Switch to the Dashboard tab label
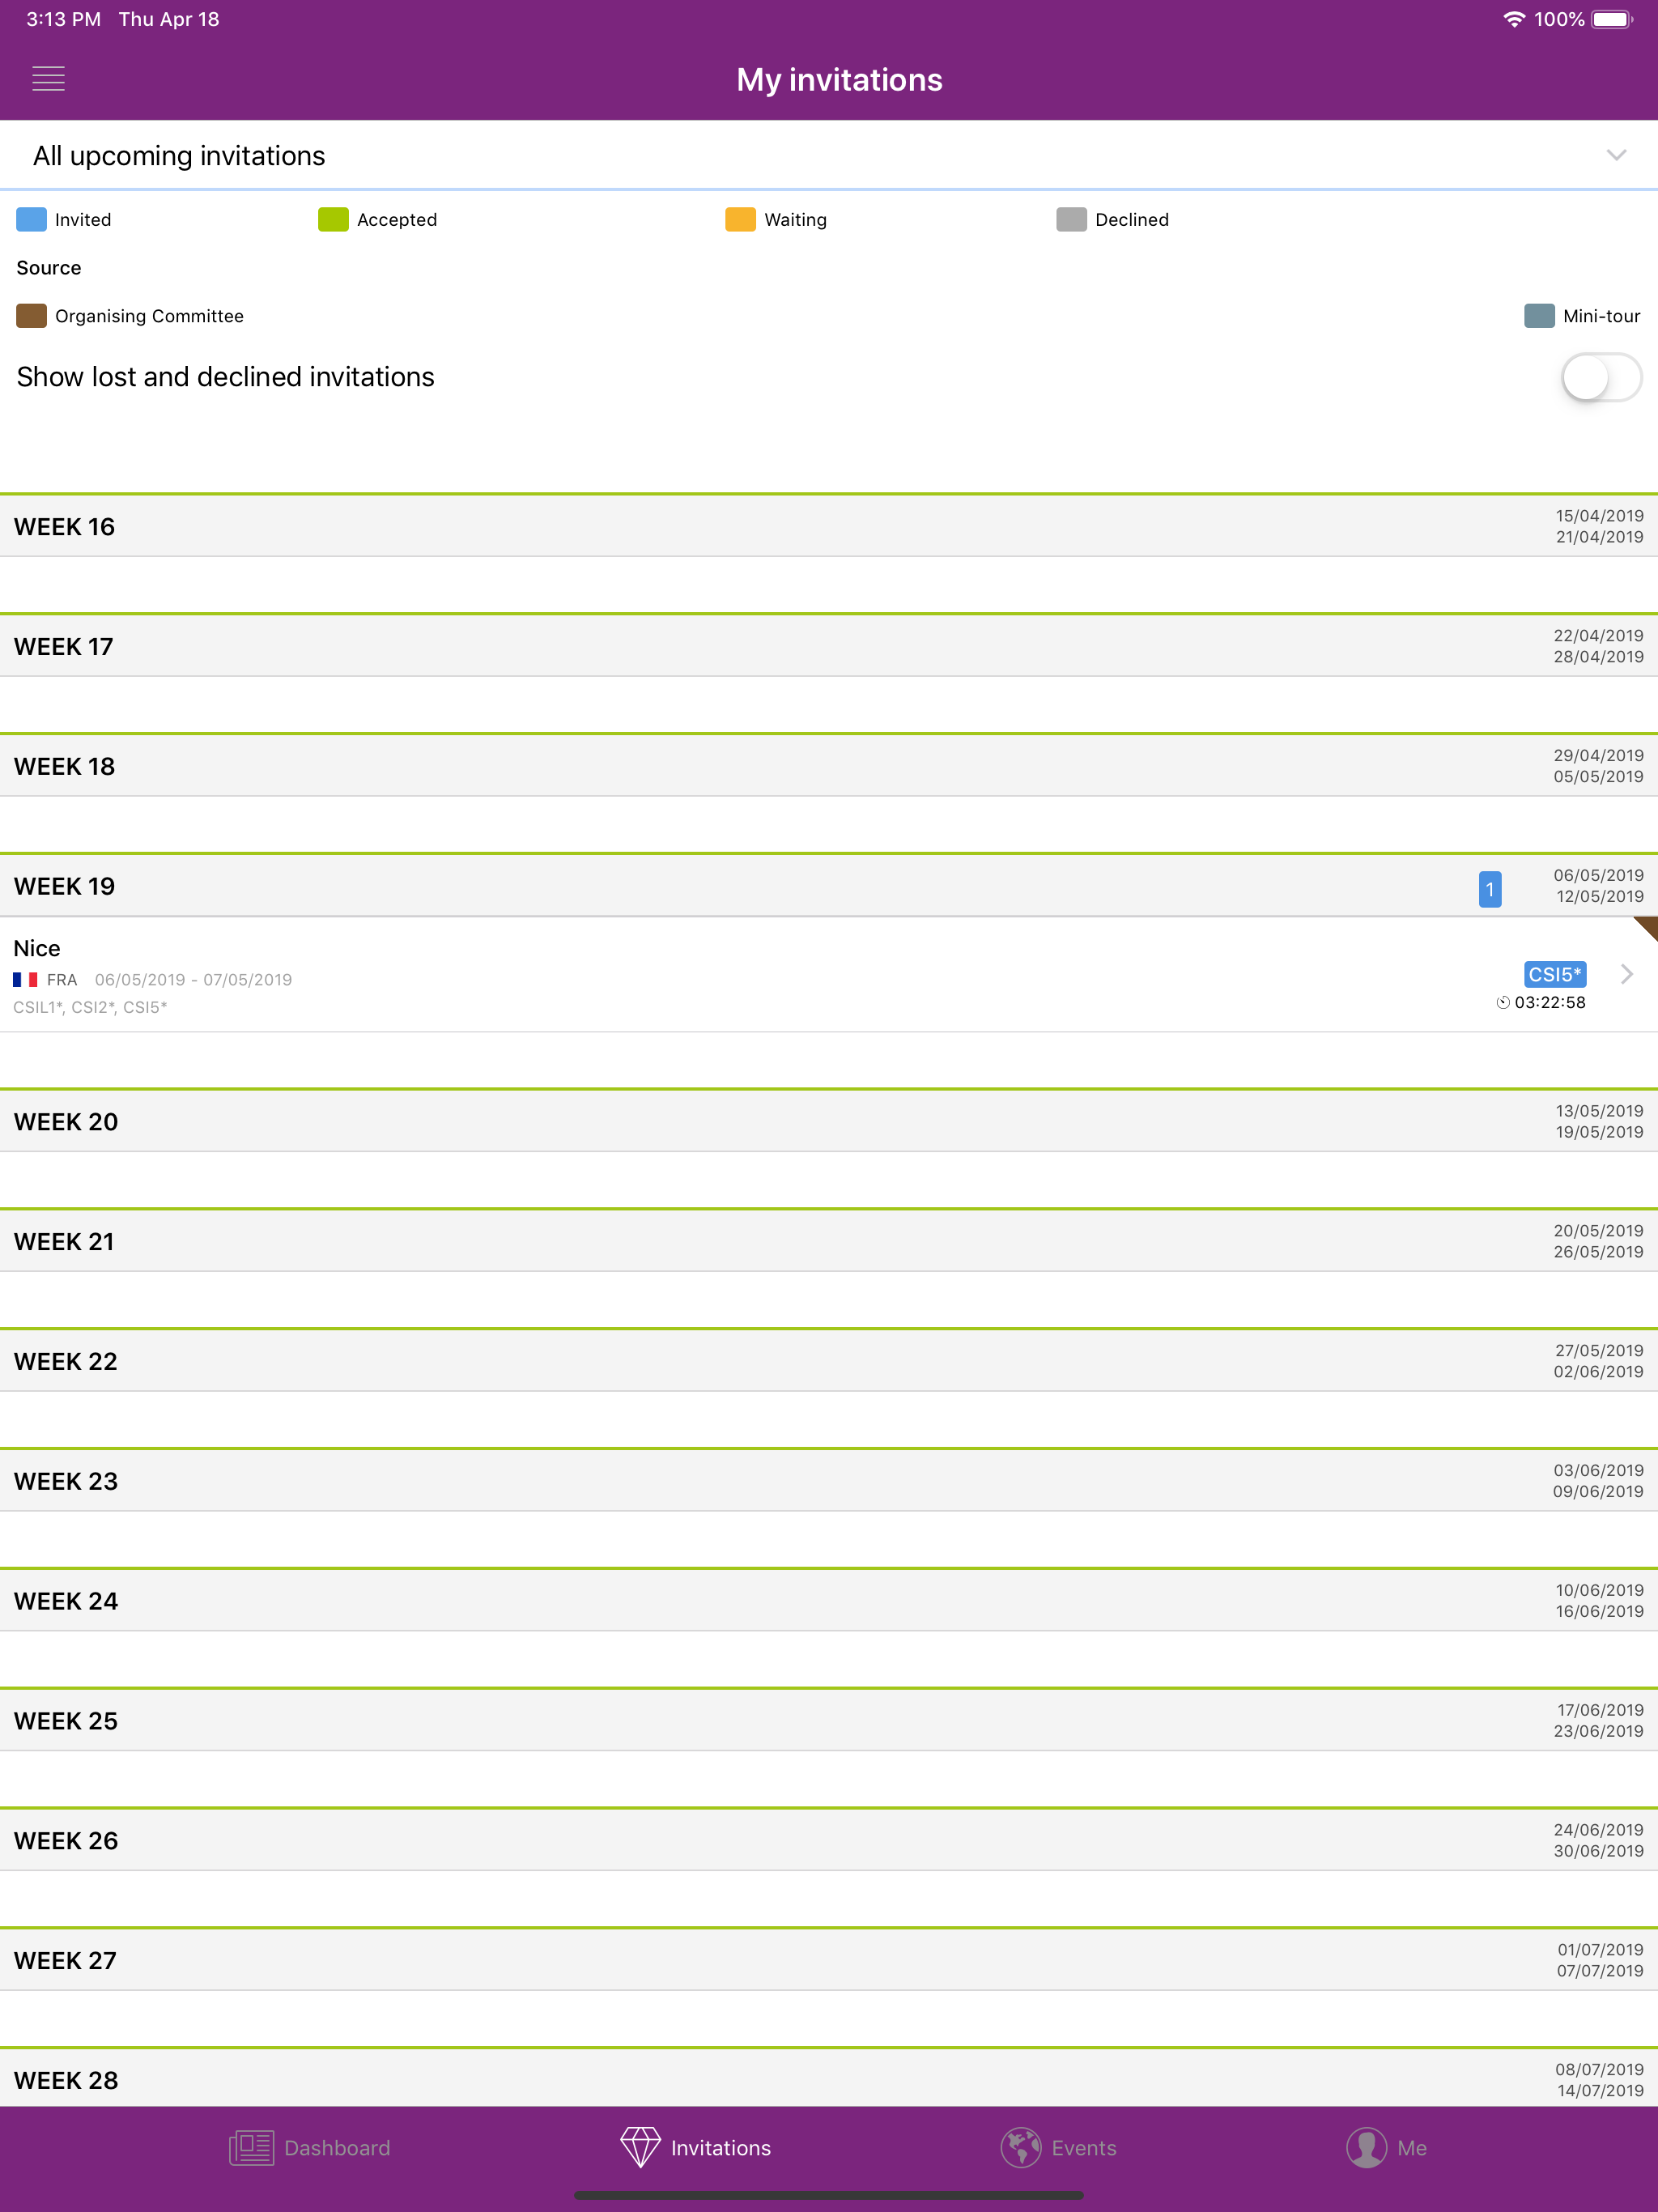Screen dimensions: 1658x2212 click(337, 2148)
